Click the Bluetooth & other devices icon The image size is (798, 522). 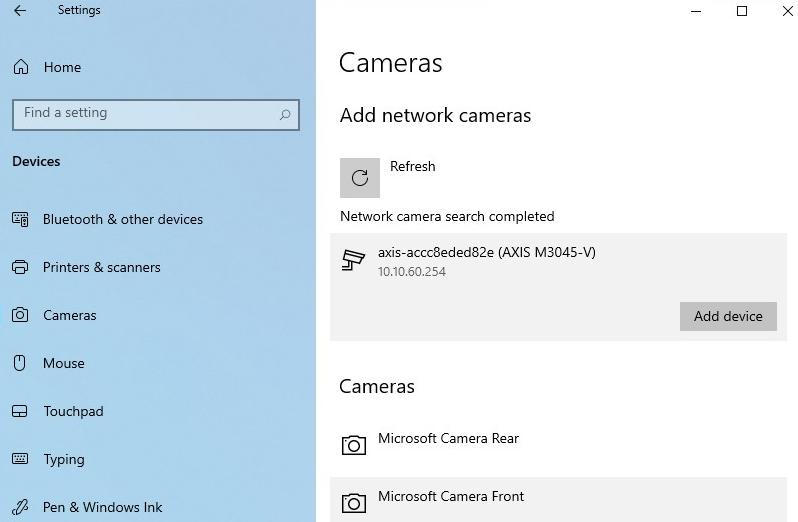(x=20, y=219)
